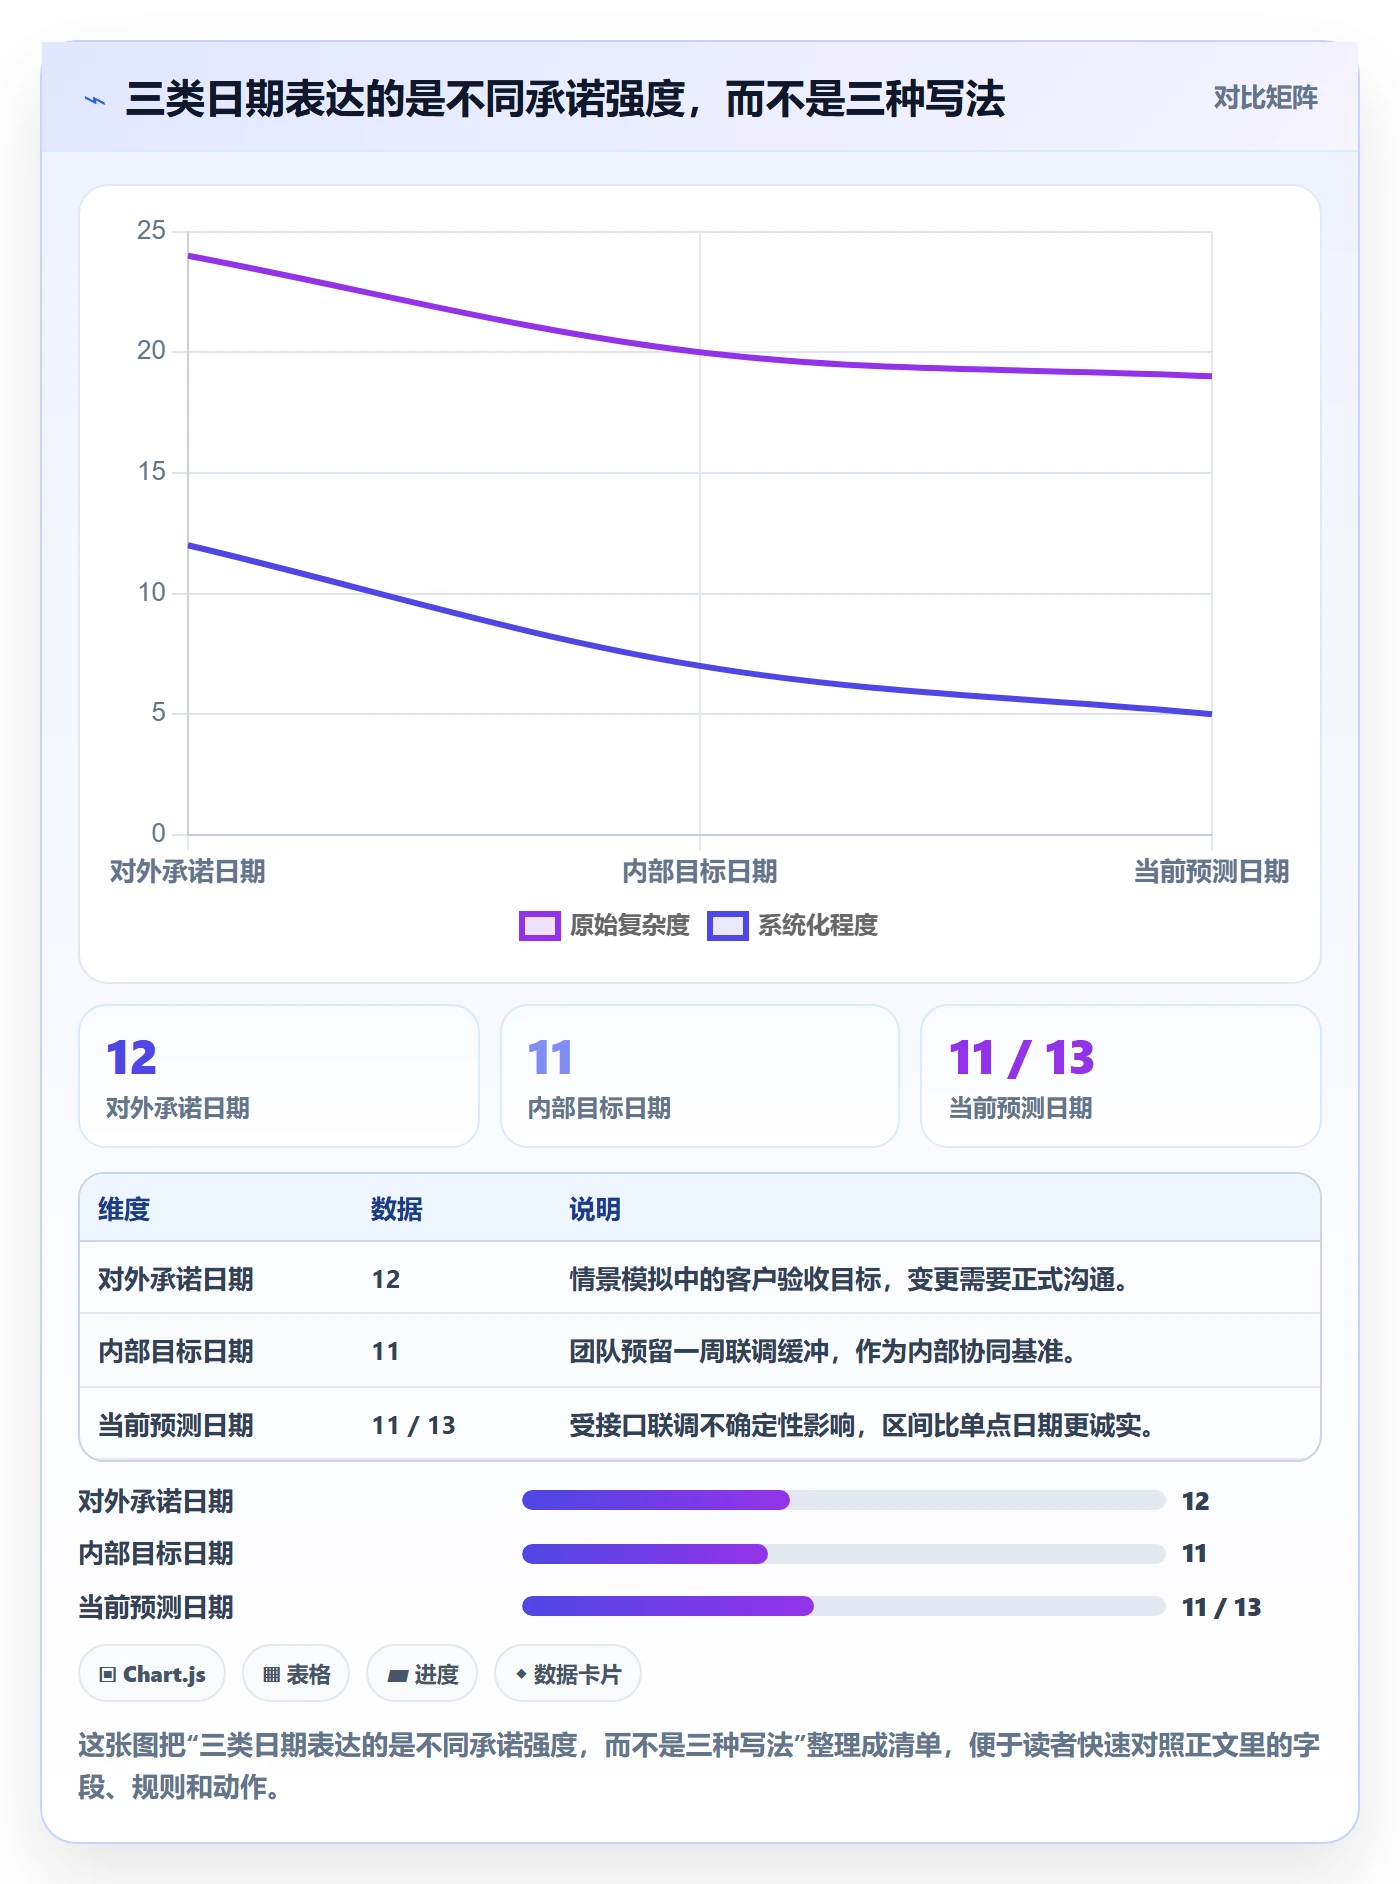Image resolution: width=1400 pixels, height=1884 pixels.
Task: Click the table cell with value 11 / 13
Action: 414,1425
